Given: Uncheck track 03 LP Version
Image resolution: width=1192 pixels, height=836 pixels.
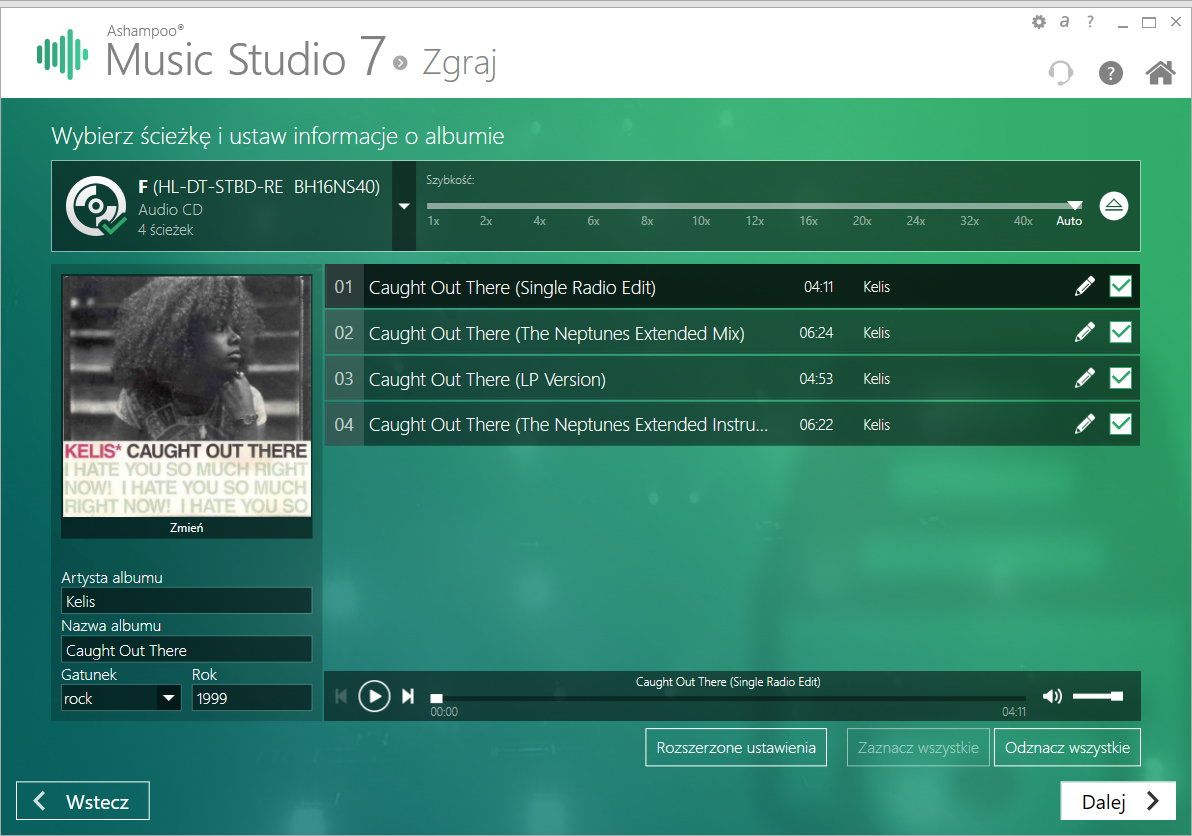Looking at the screenshot, I should (x=1121, y=378).
